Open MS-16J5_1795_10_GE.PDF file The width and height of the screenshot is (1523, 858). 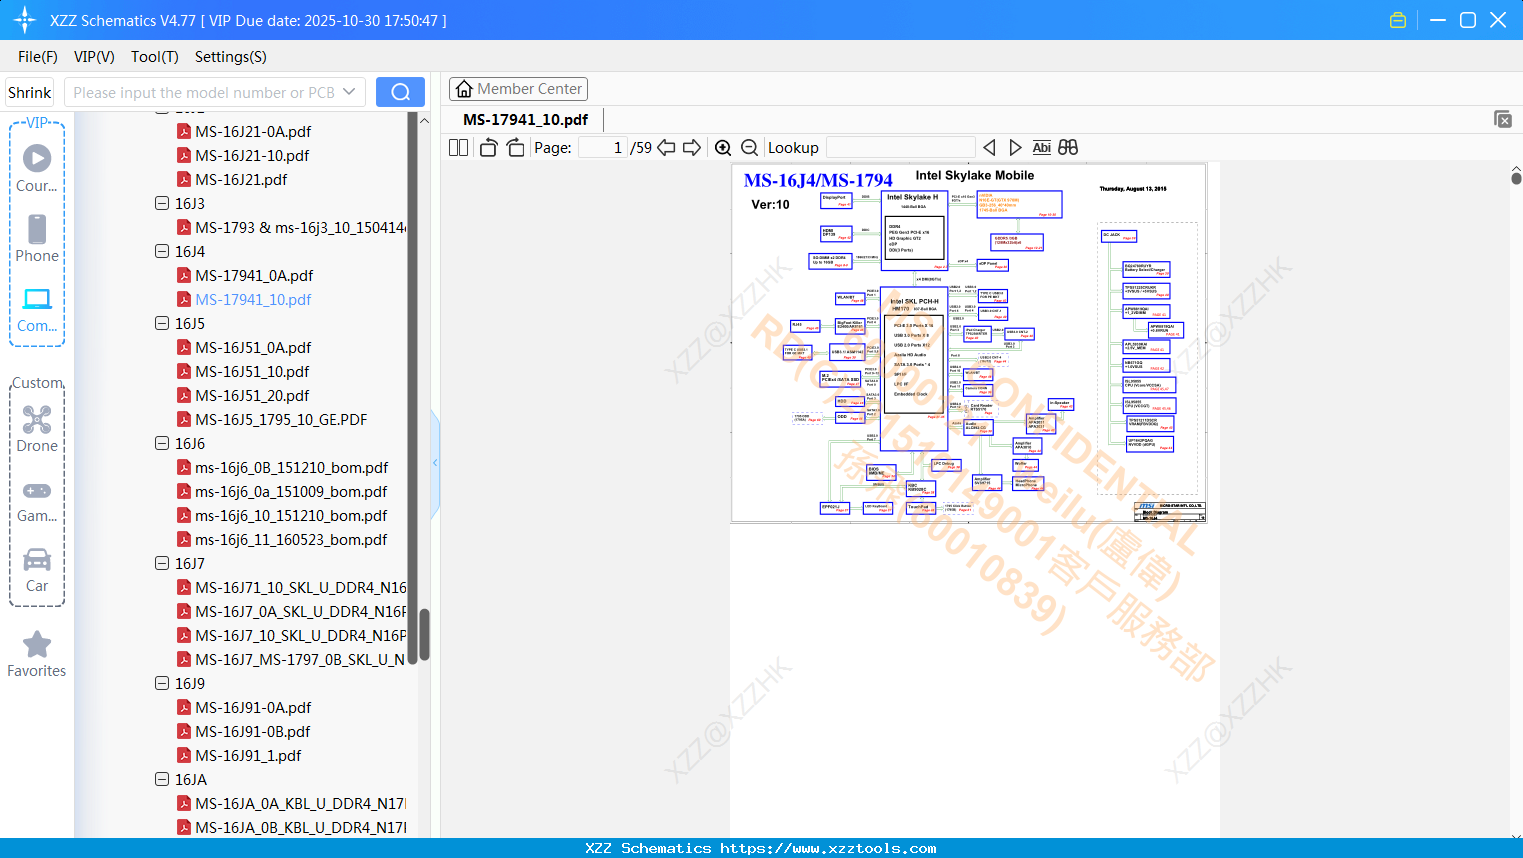click(x=281, y=419)
